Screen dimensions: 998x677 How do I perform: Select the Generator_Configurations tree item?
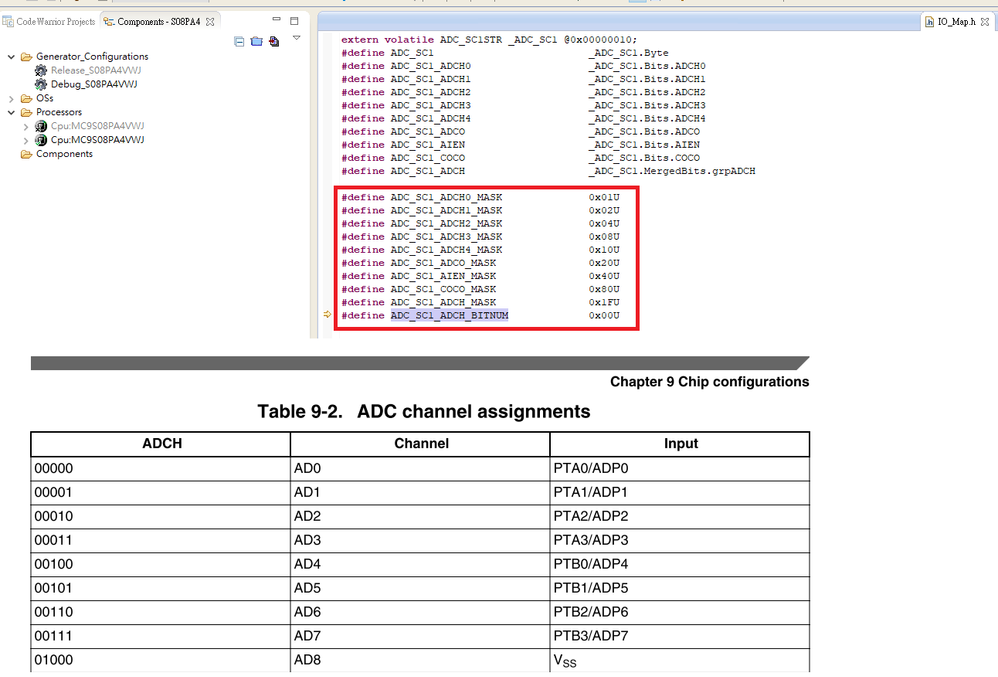[x=92, y=57]
